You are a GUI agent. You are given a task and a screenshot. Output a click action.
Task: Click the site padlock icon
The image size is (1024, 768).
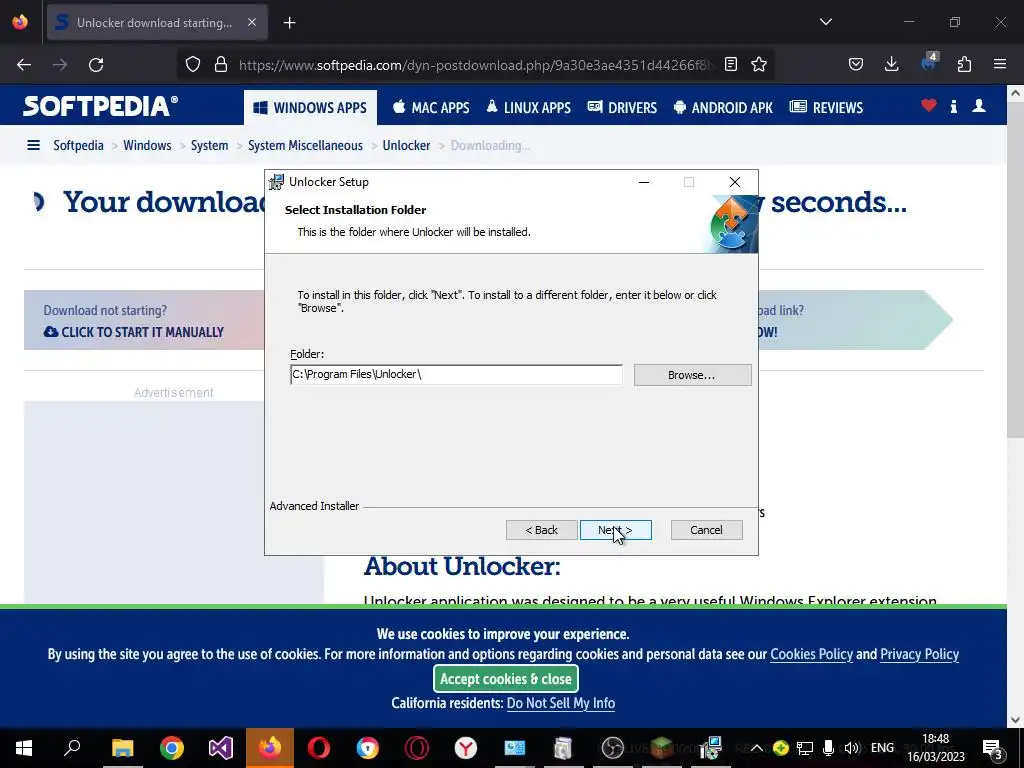[x=221, y=65]
